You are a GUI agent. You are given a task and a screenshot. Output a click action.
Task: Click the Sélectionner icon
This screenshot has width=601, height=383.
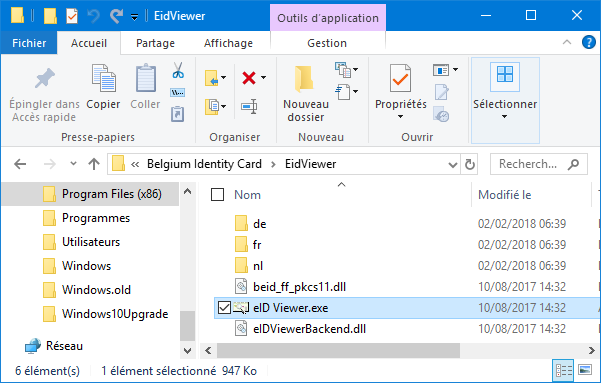(x=505, y=77)
